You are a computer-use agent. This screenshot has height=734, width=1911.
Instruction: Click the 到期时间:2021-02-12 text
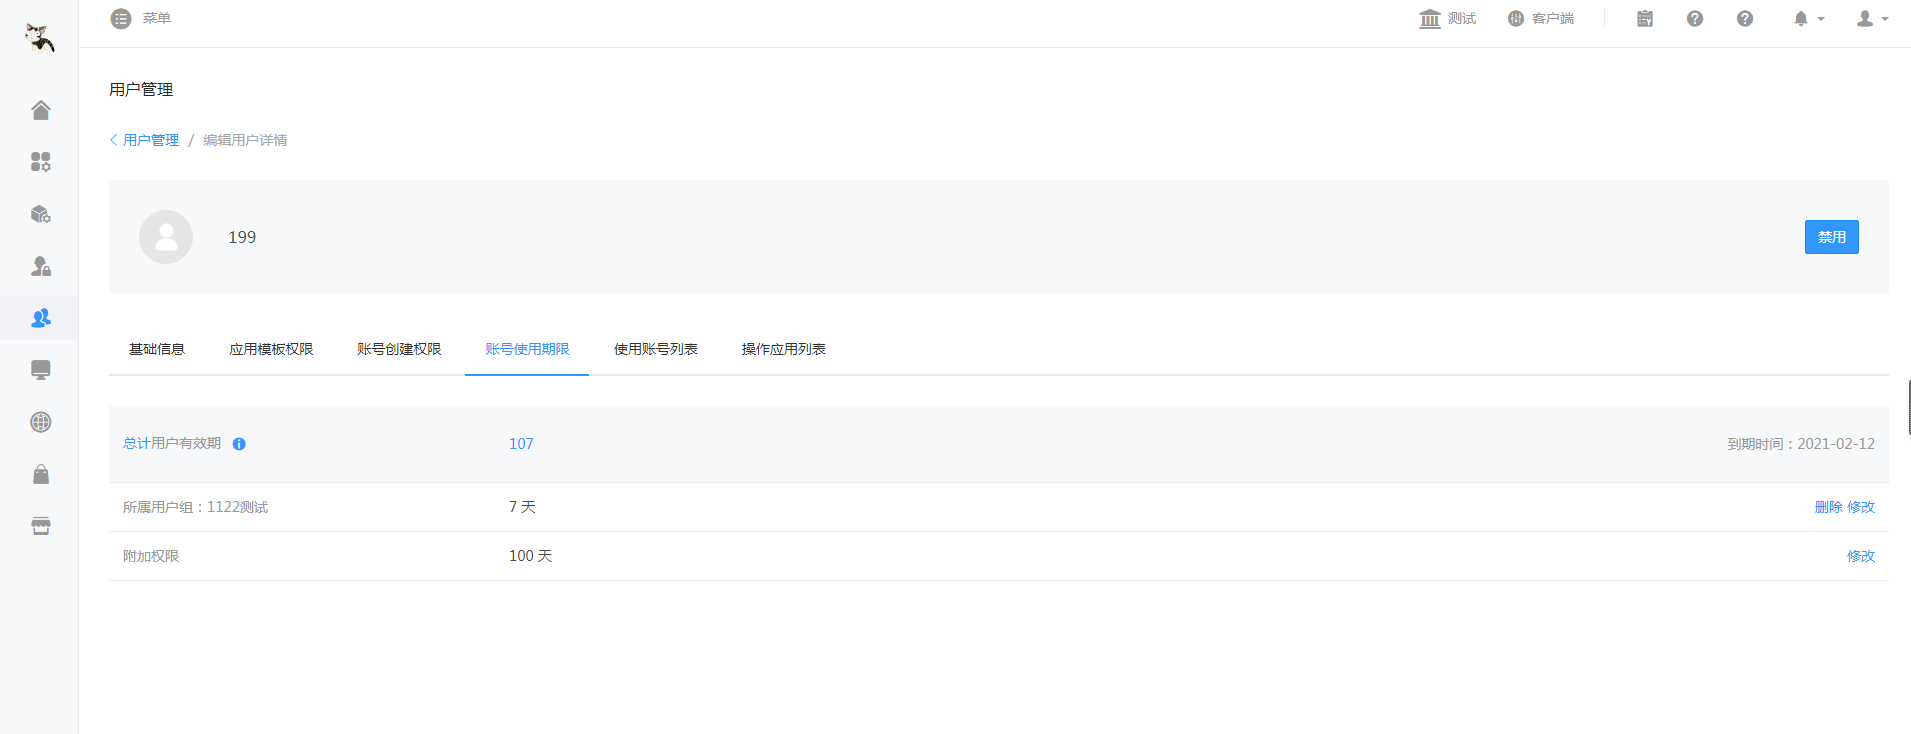(x=1801, y=444)
